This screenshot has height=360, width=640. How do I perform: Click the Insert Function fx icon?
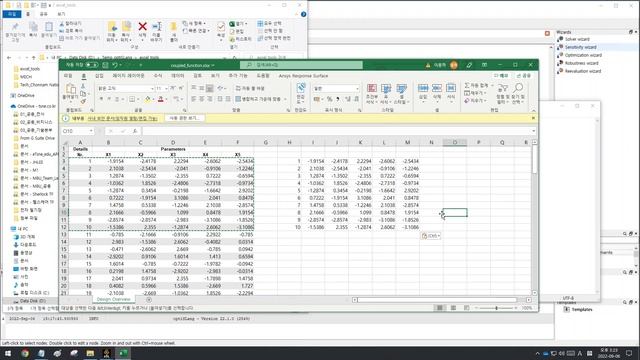134,131
